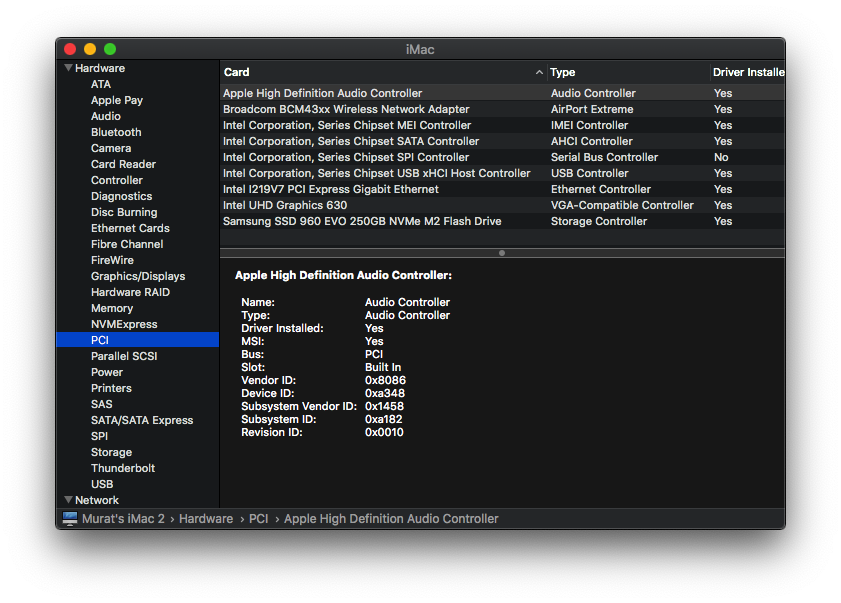
Task: Select Samsung SSD 960 EVO NVMe row
Action: (x=502, y=221)
